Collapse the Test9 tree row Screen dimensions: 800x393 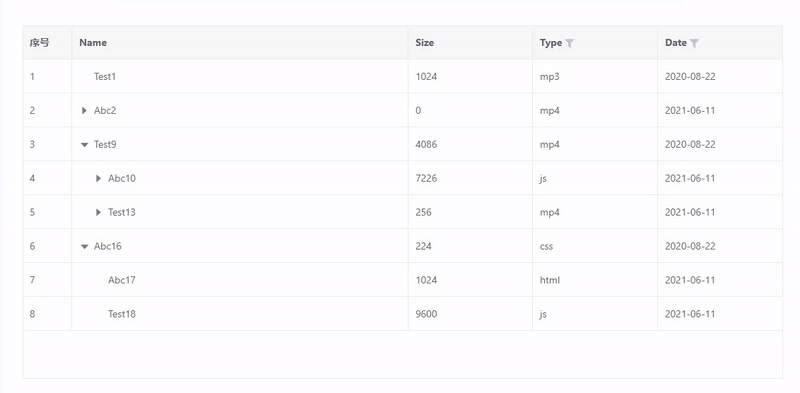coord(84,144)
